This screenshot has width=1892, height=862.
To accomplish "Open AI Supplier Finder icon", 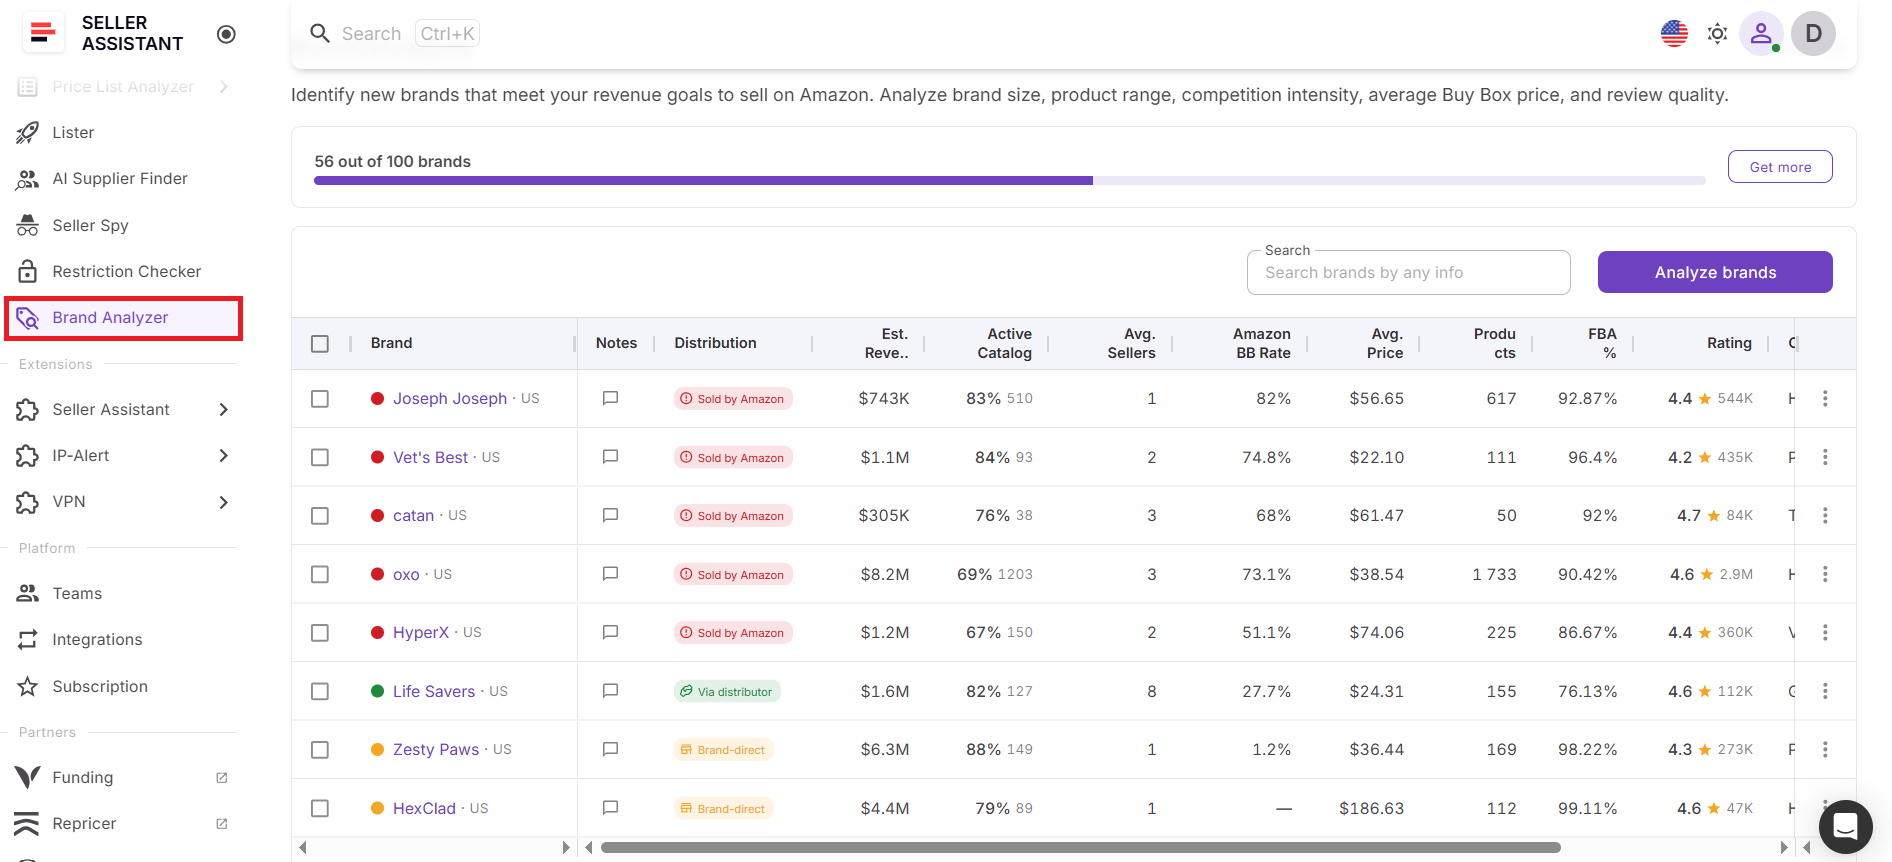I will (x=28, y=179).
